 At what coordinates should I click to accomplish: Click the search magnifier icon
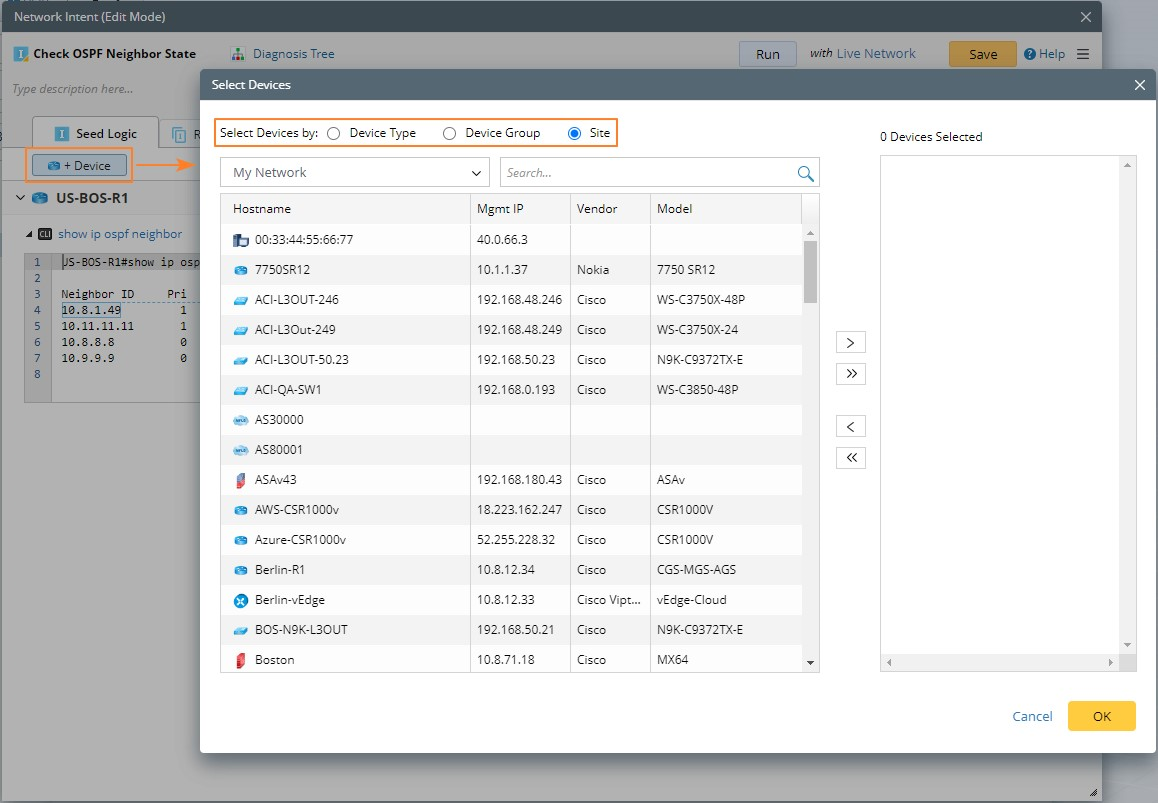(805, 173)
